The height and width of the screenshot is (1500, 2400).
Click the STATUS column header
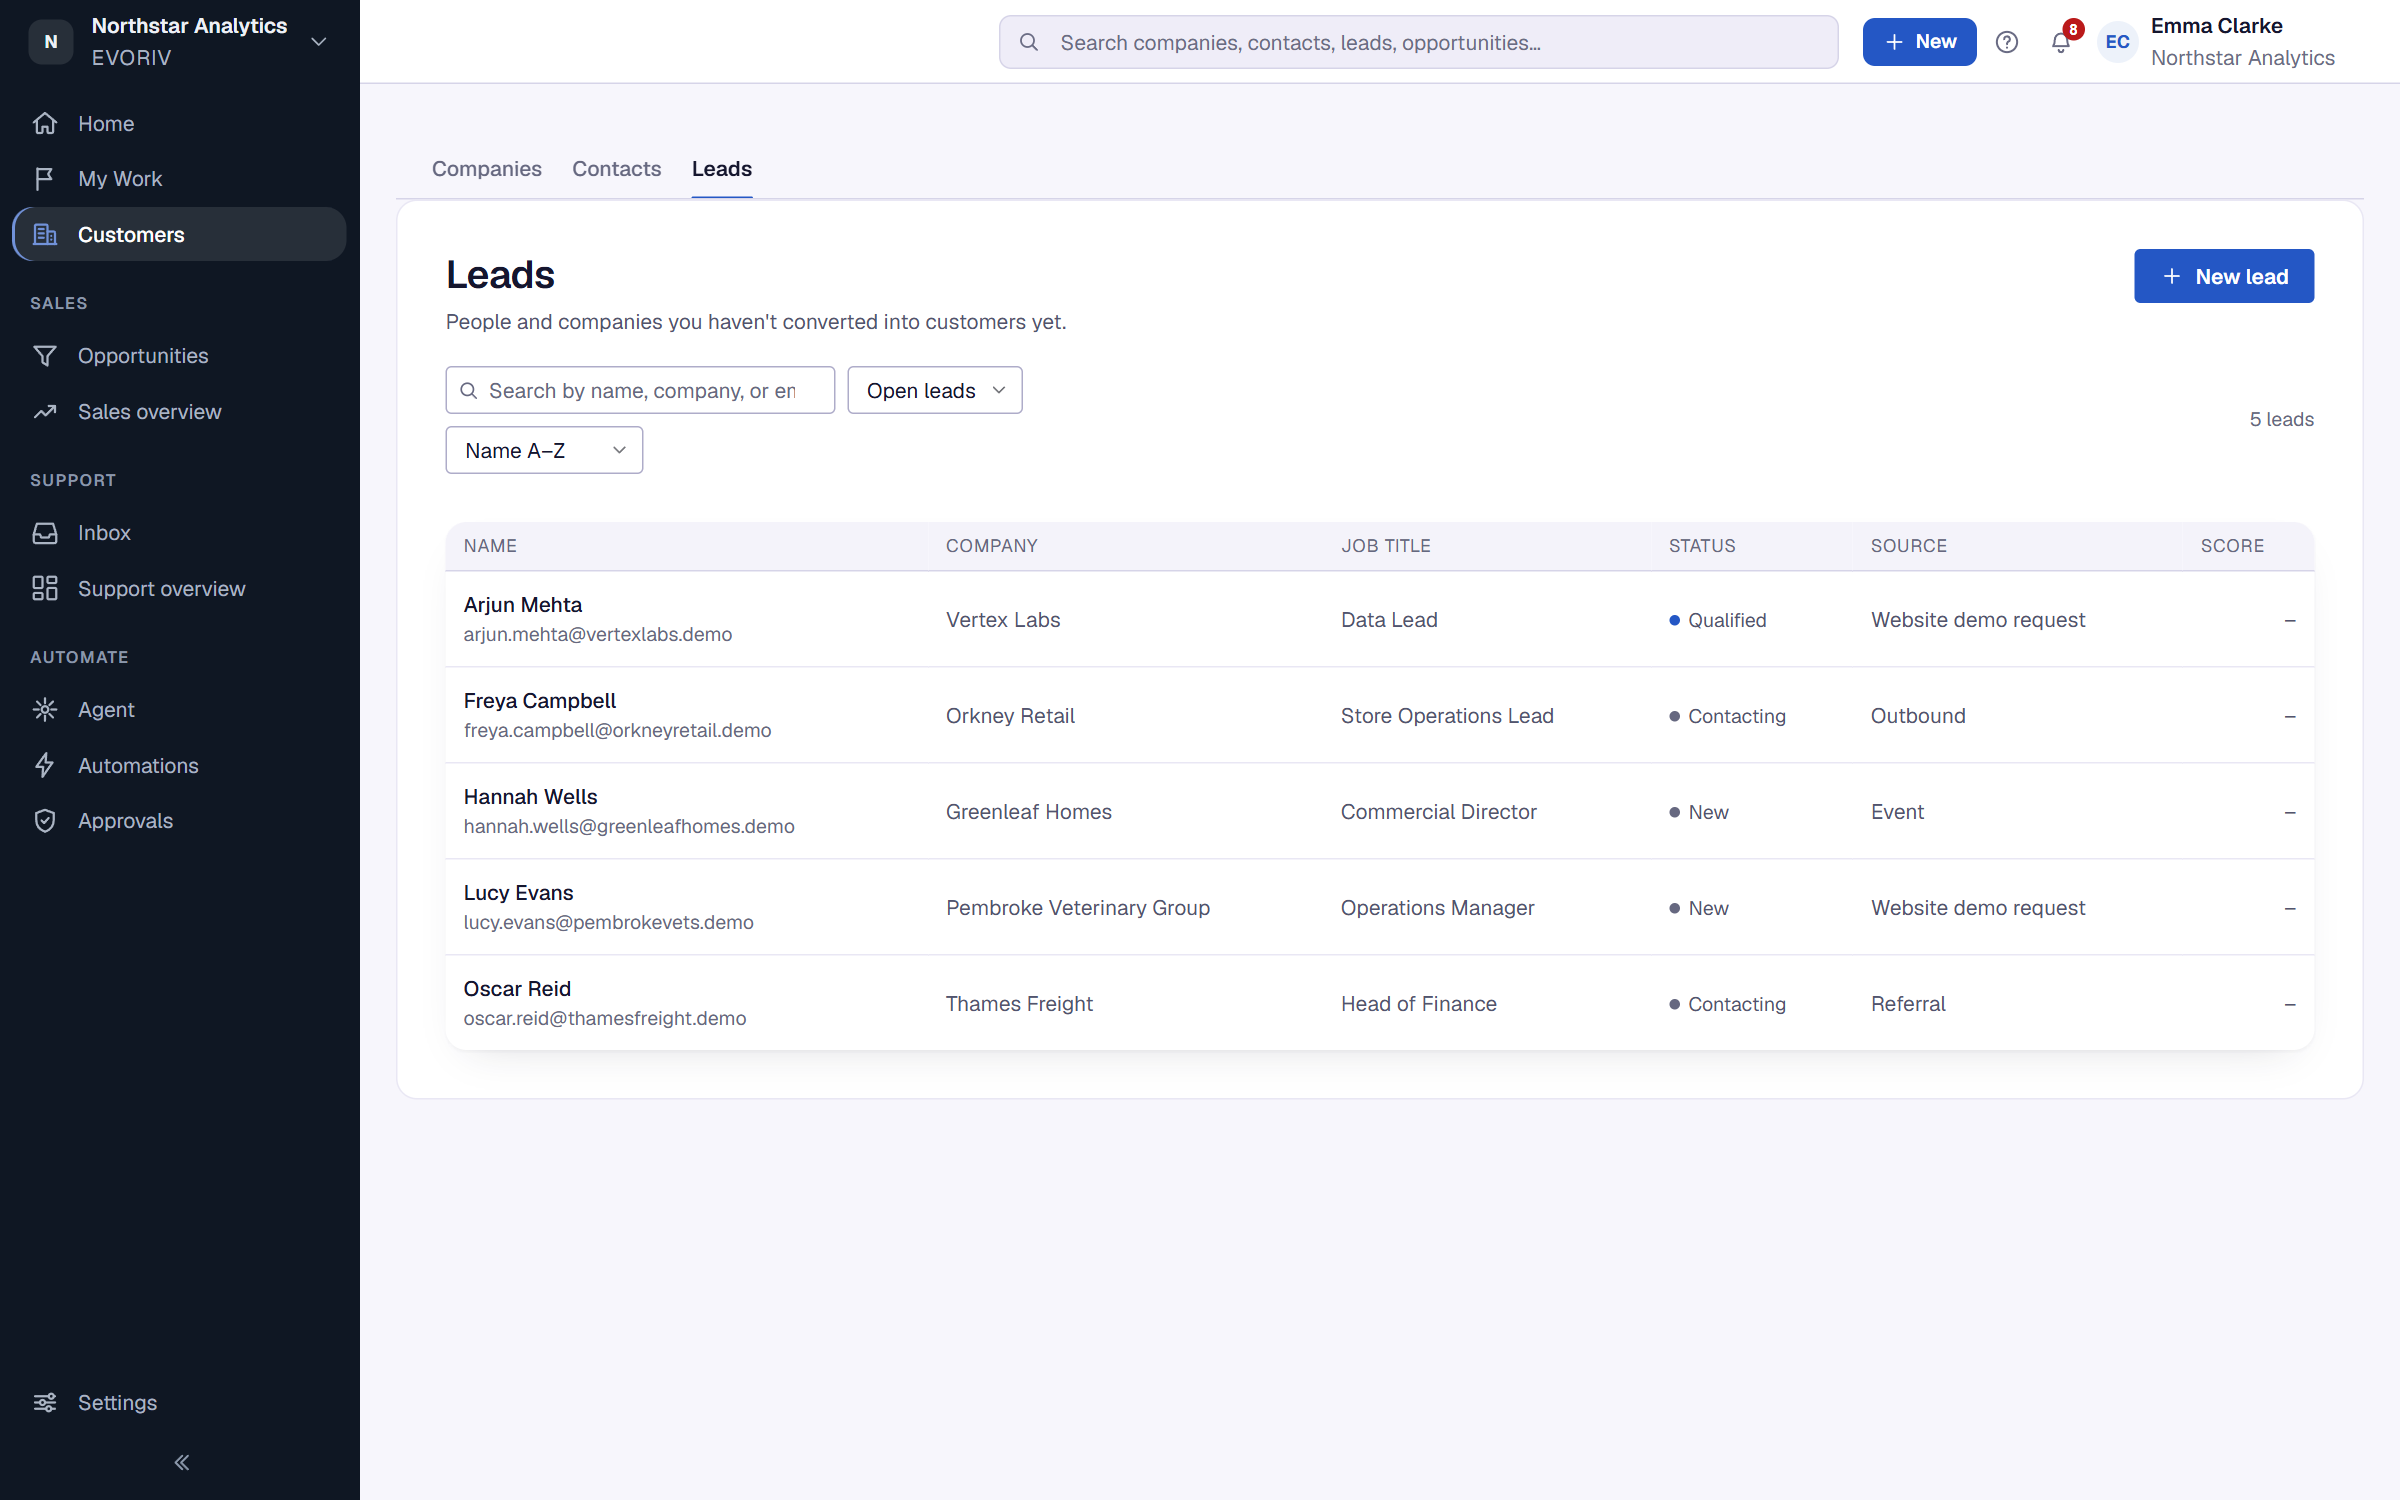(1701, 546)
